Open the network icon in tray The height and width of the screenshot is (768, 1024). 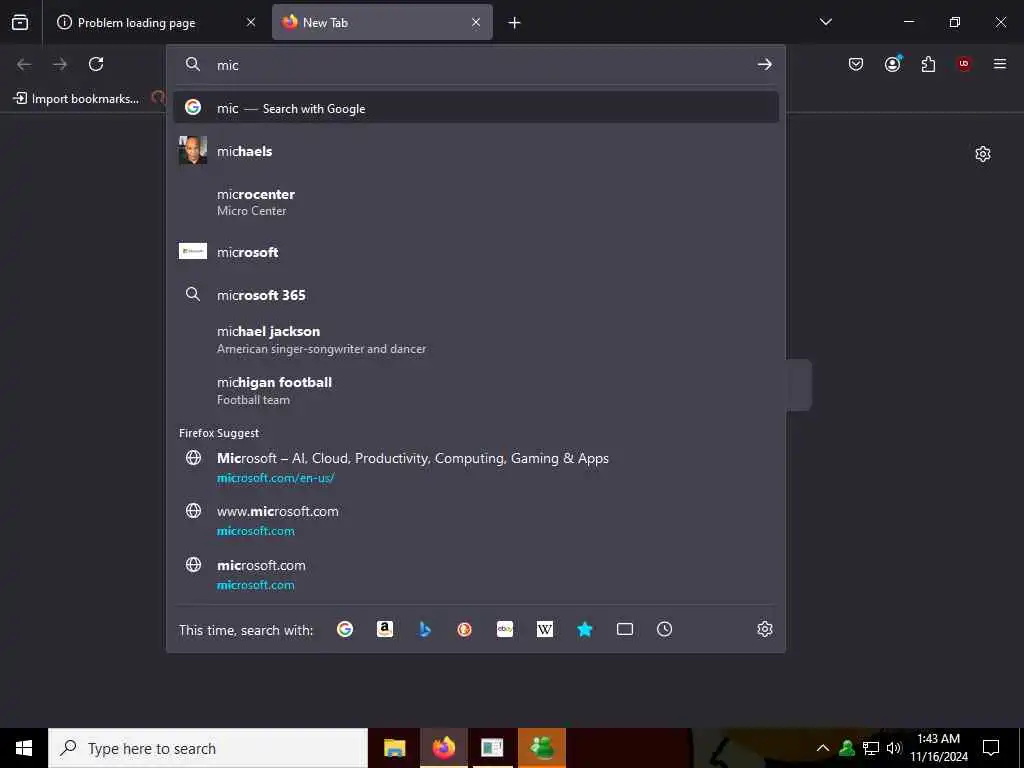pyautogui.click(x=871, y=748)
